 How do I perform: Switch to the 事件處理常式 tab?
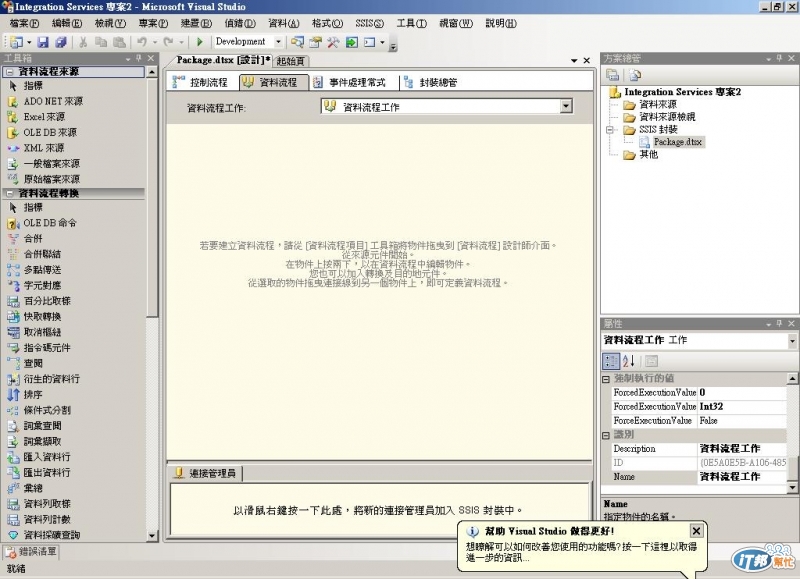pos(350,82)
